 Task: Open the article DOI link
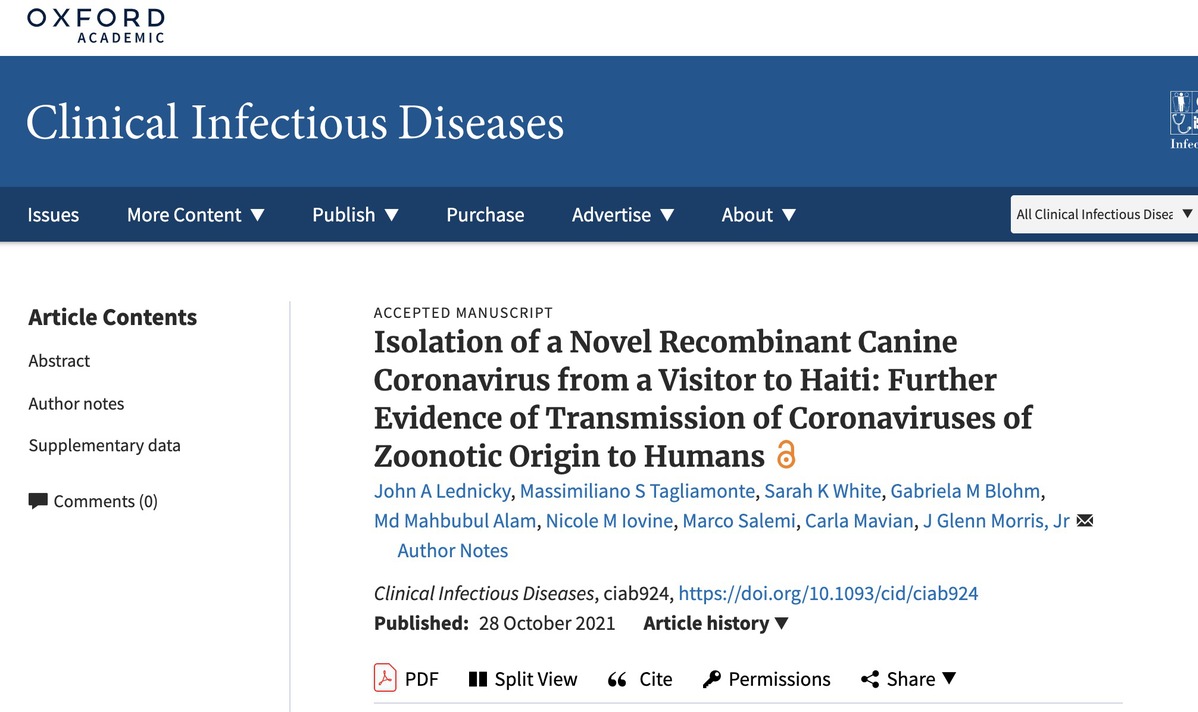pyautogui.click(x=828, y=593)
